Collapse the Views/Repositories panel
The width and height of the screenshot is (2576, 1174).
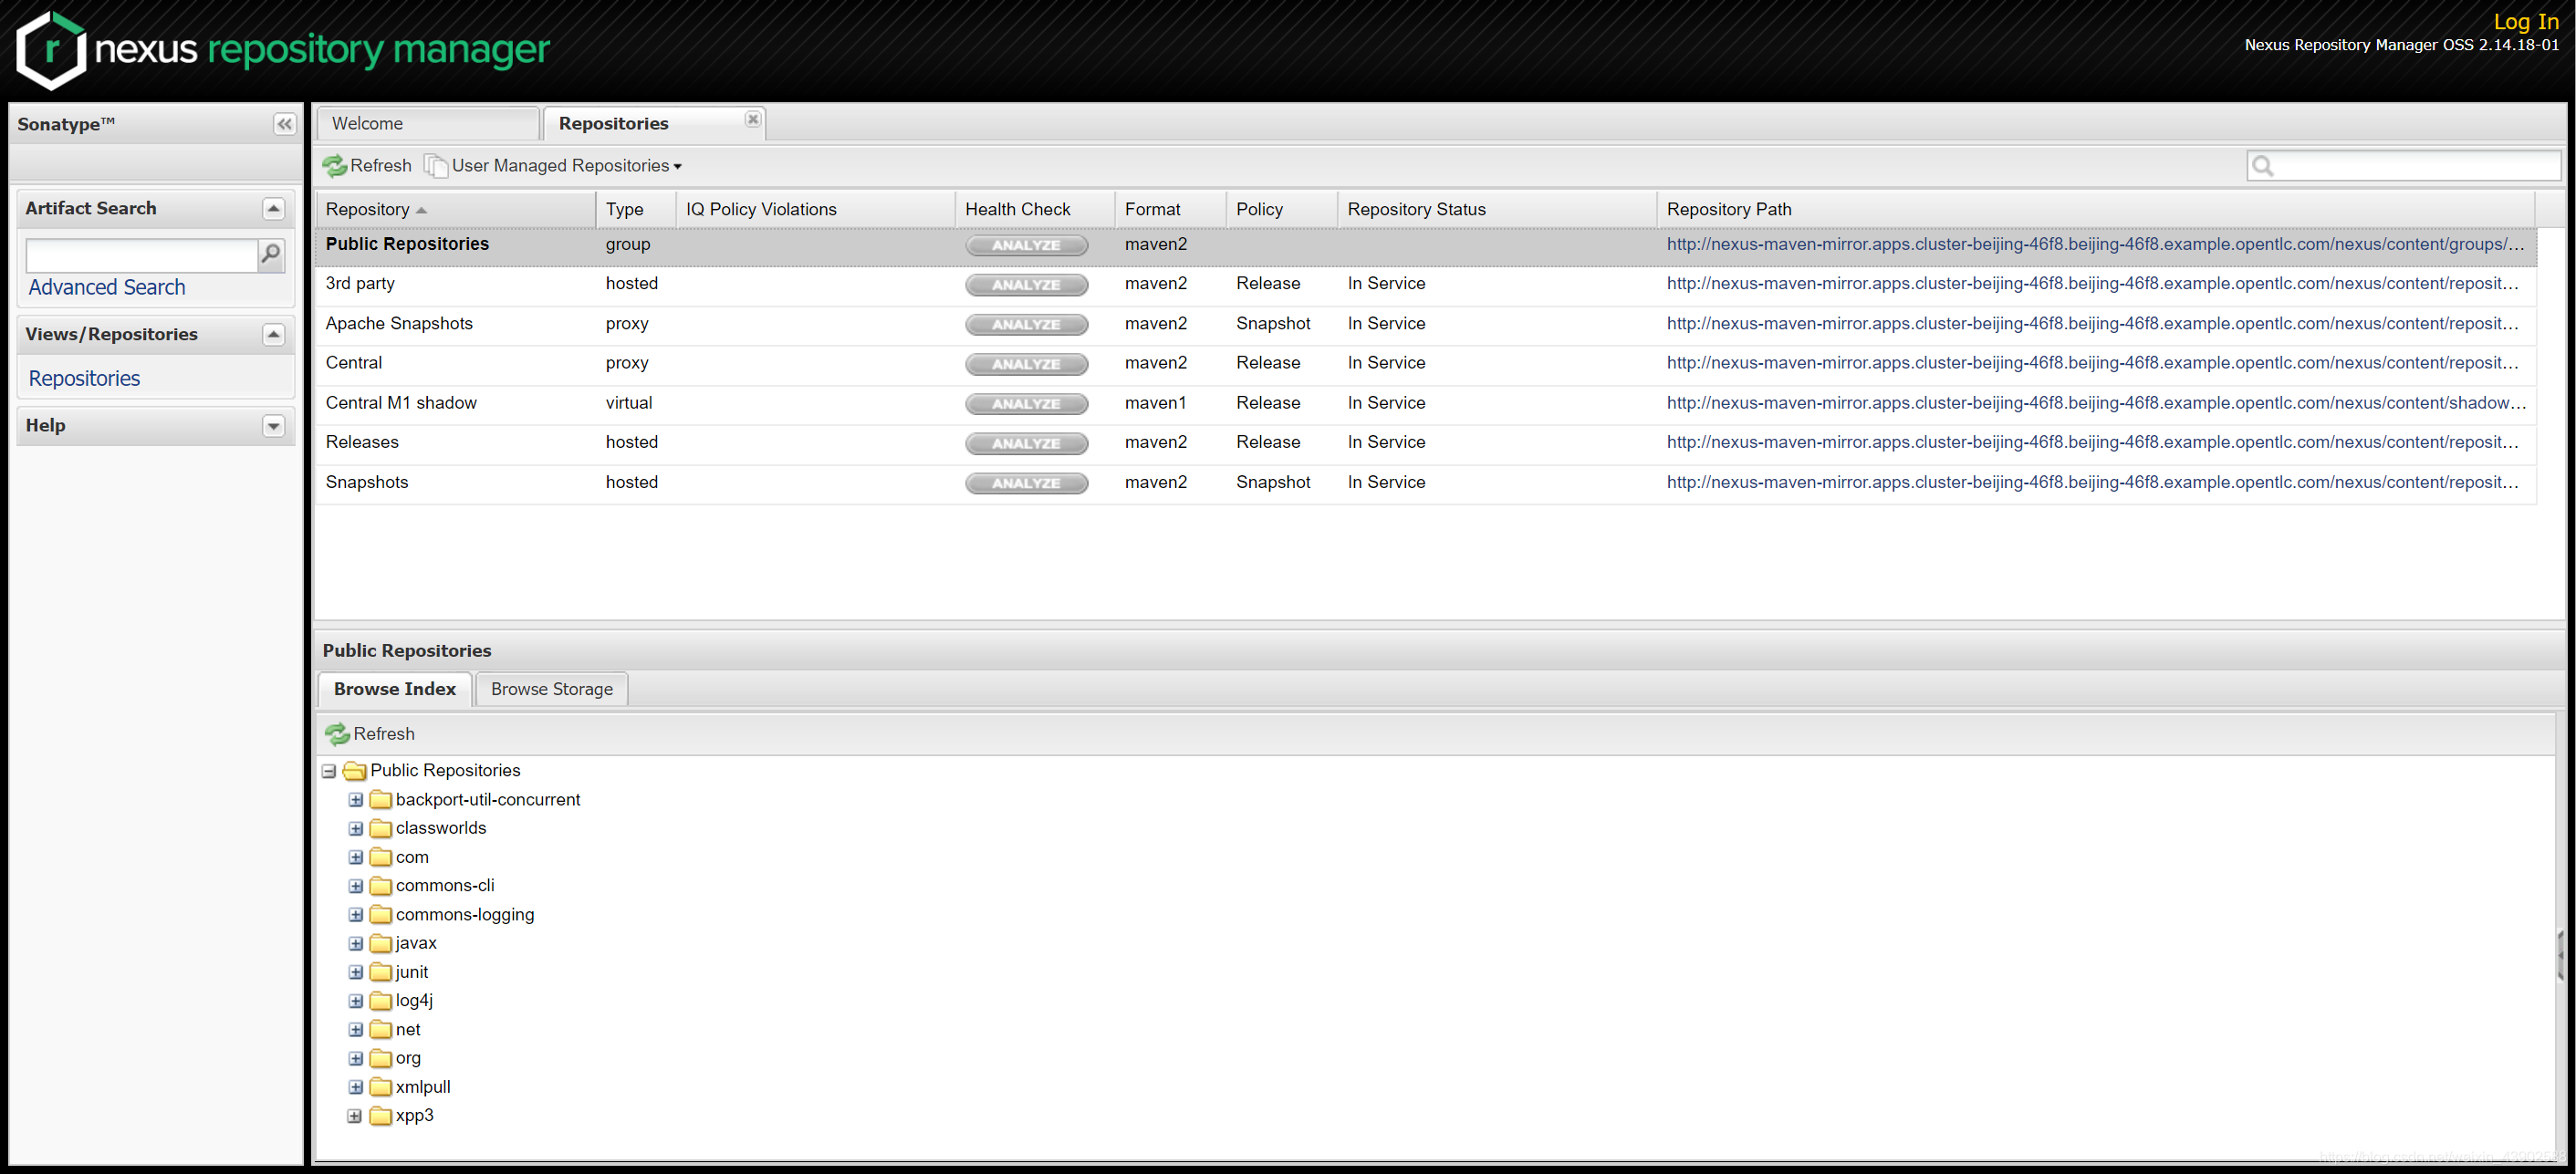click(273, 335)
